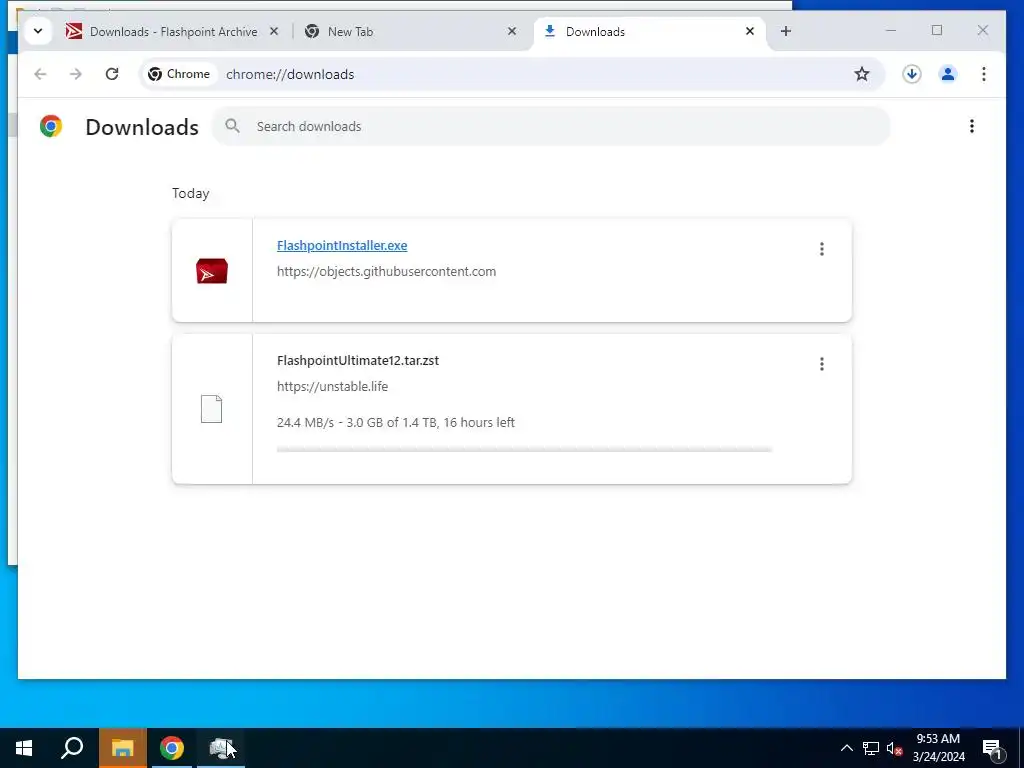Maximize the Chrome window
The image size is (1024, 768).
pos(937,31)
